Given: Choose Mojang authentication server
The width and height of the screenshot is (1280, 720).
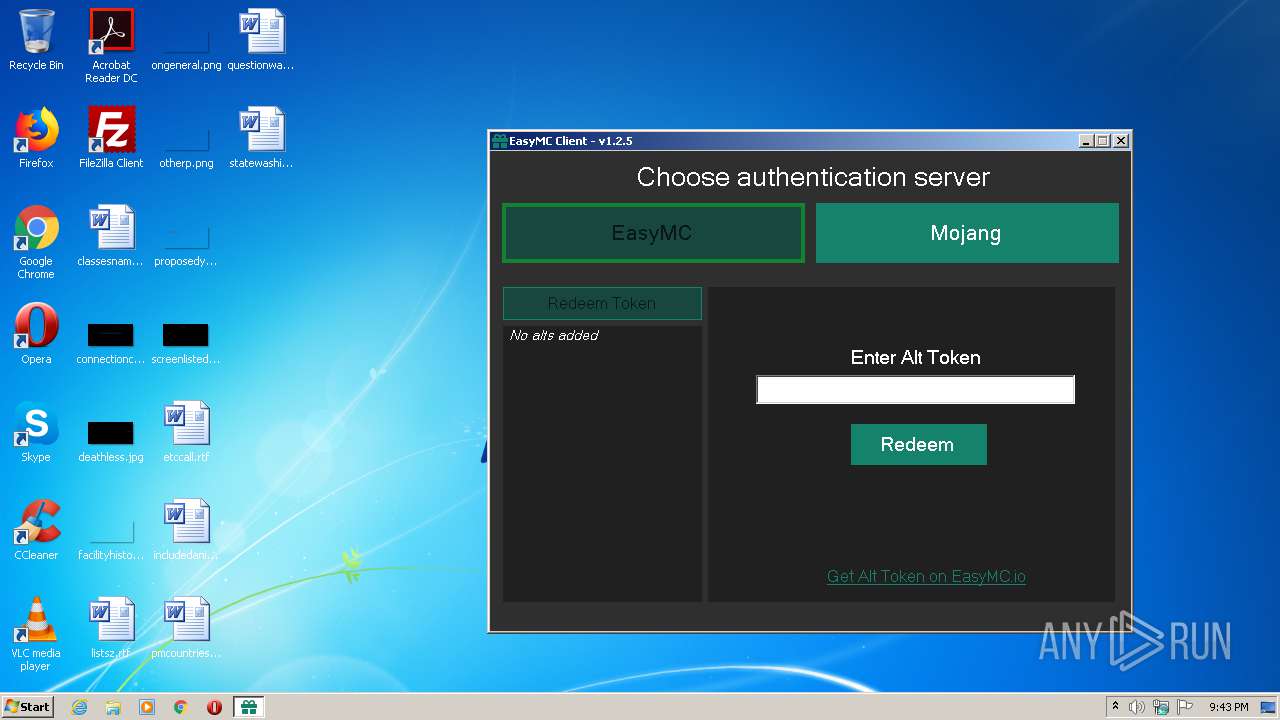Looking at the screenshot, I should click(x=967, y=233).
